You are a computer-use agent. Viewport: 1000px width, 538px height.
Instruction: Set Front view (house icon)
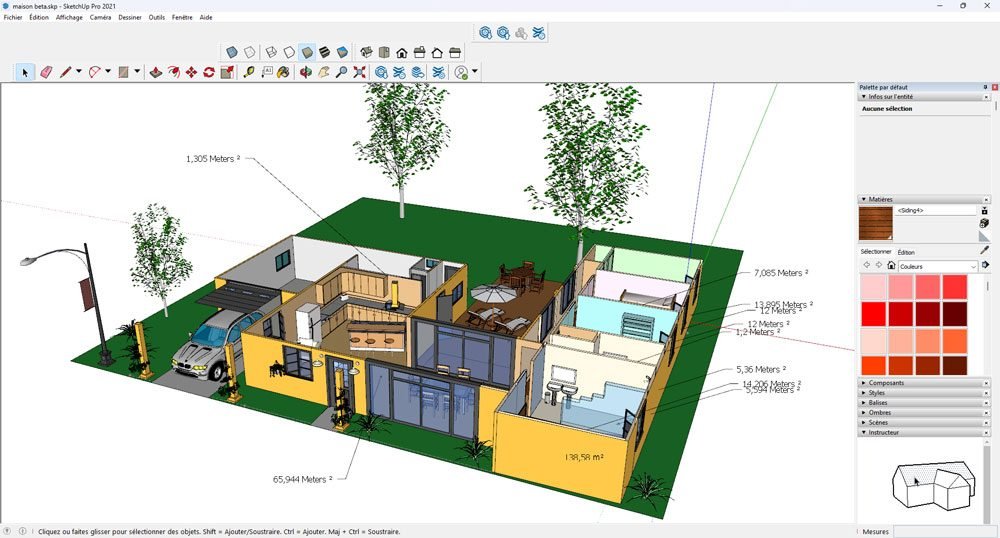pyautogui.click(x=402, y=52)
